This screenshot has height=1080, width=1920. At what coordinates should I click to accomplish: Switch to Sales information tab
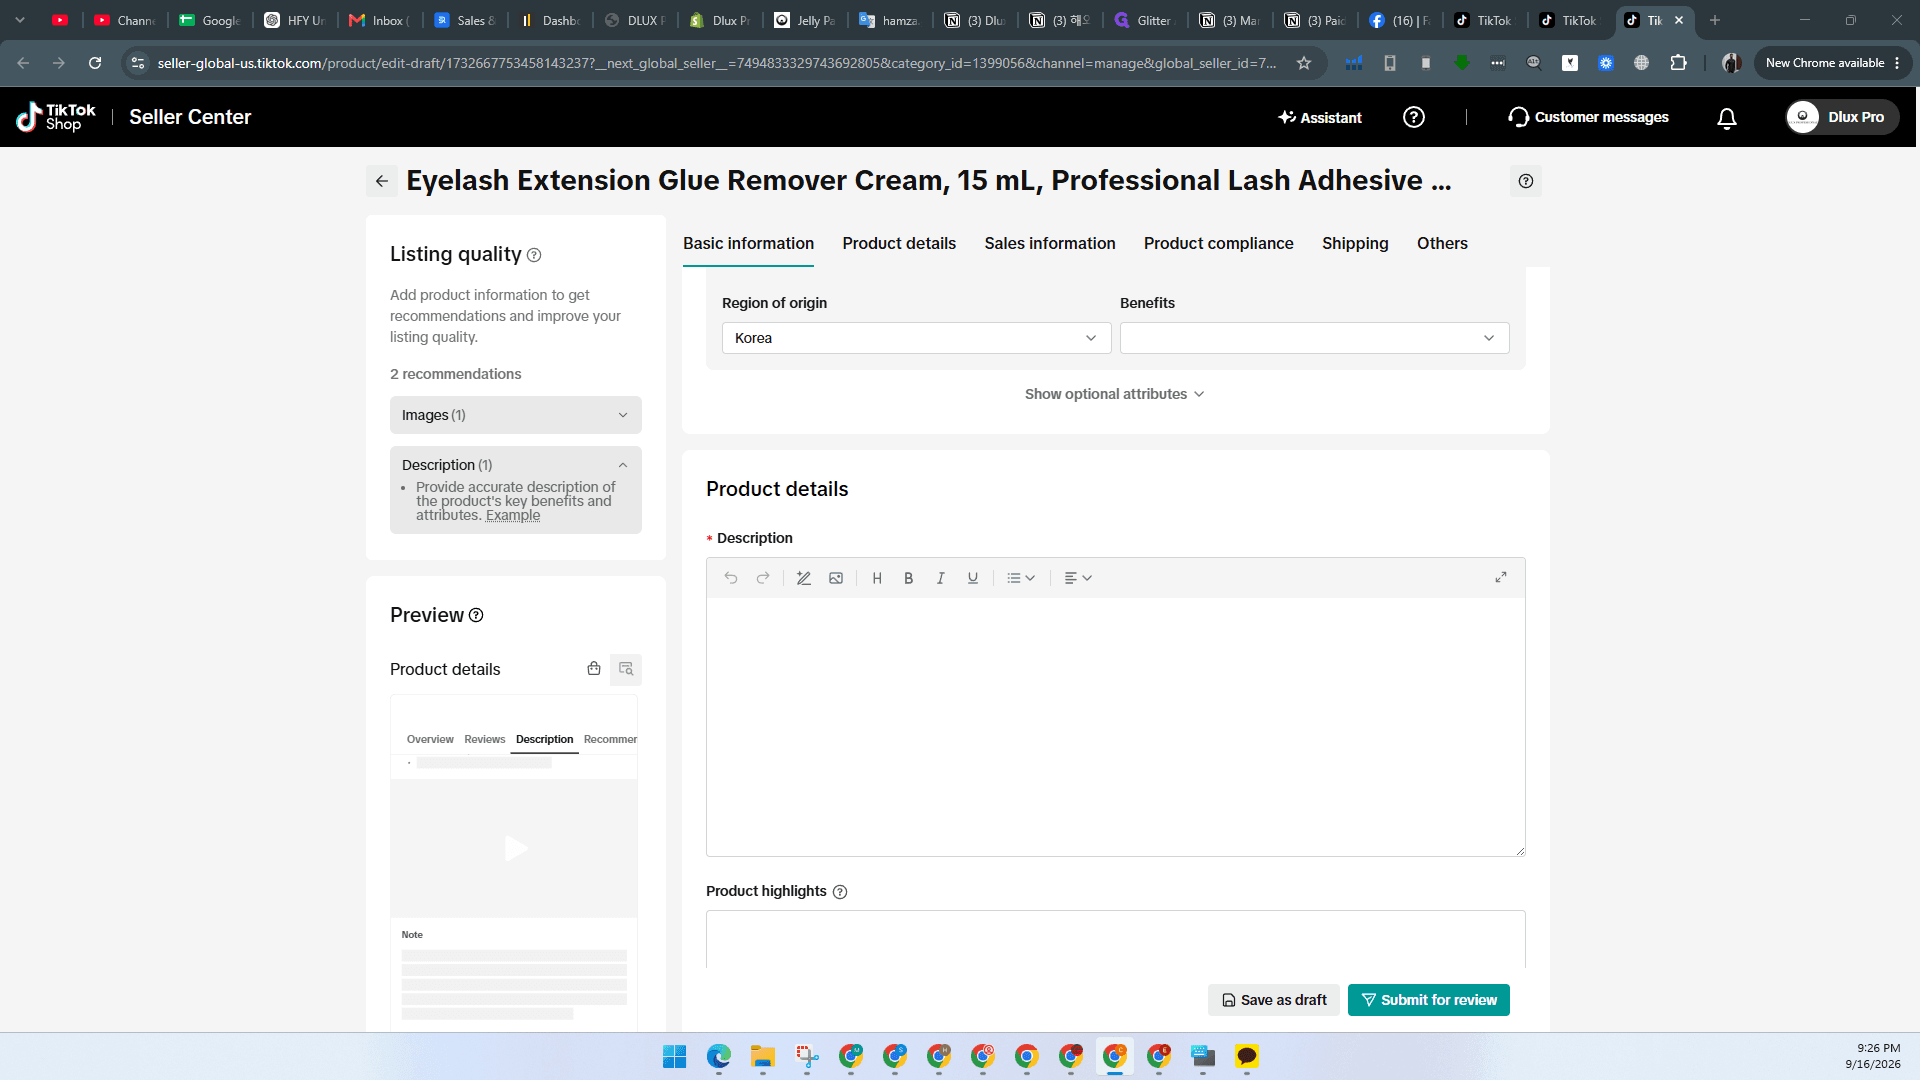pyautogui.click(x=1050, y=244)
